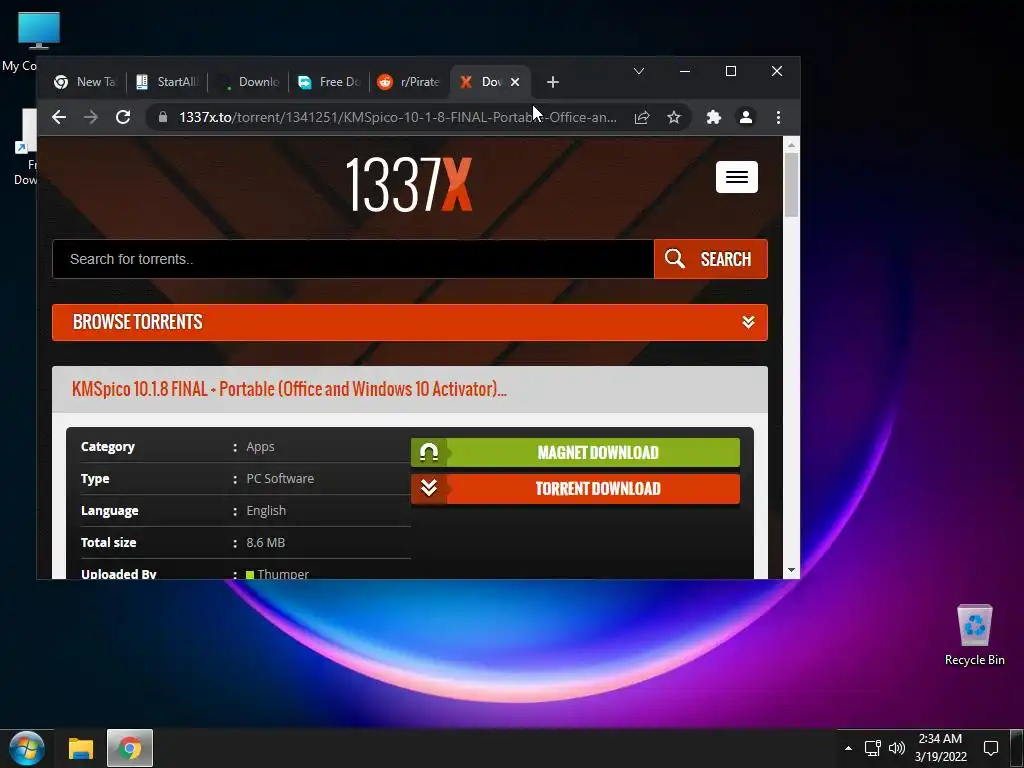Bookmark this page with the star icon

click(x=674, y=118)
